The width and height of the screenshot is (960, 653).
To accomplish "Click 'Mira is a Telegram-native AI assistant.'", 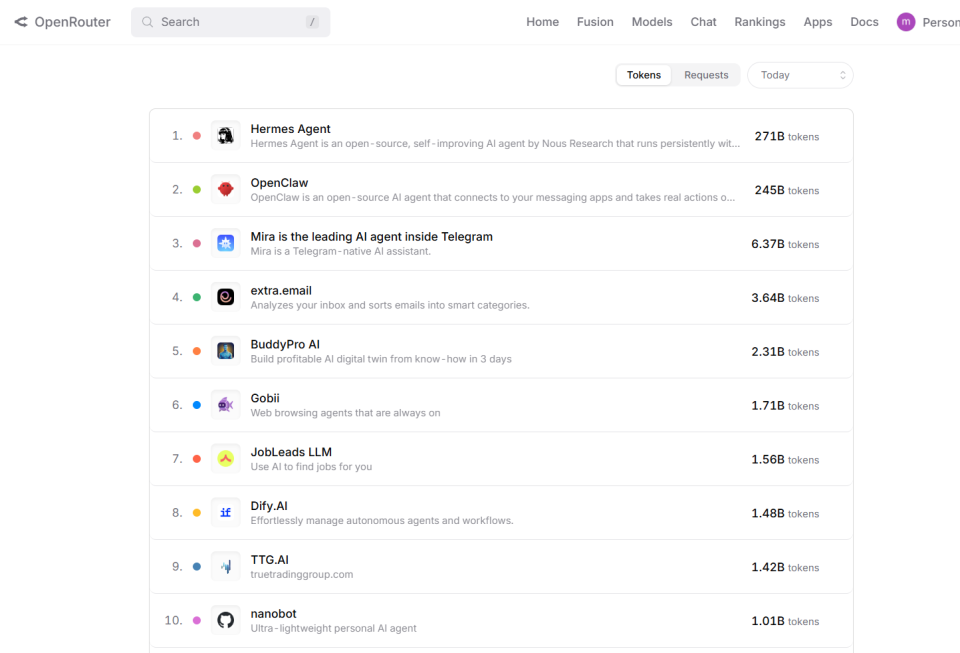I will 340,252.
